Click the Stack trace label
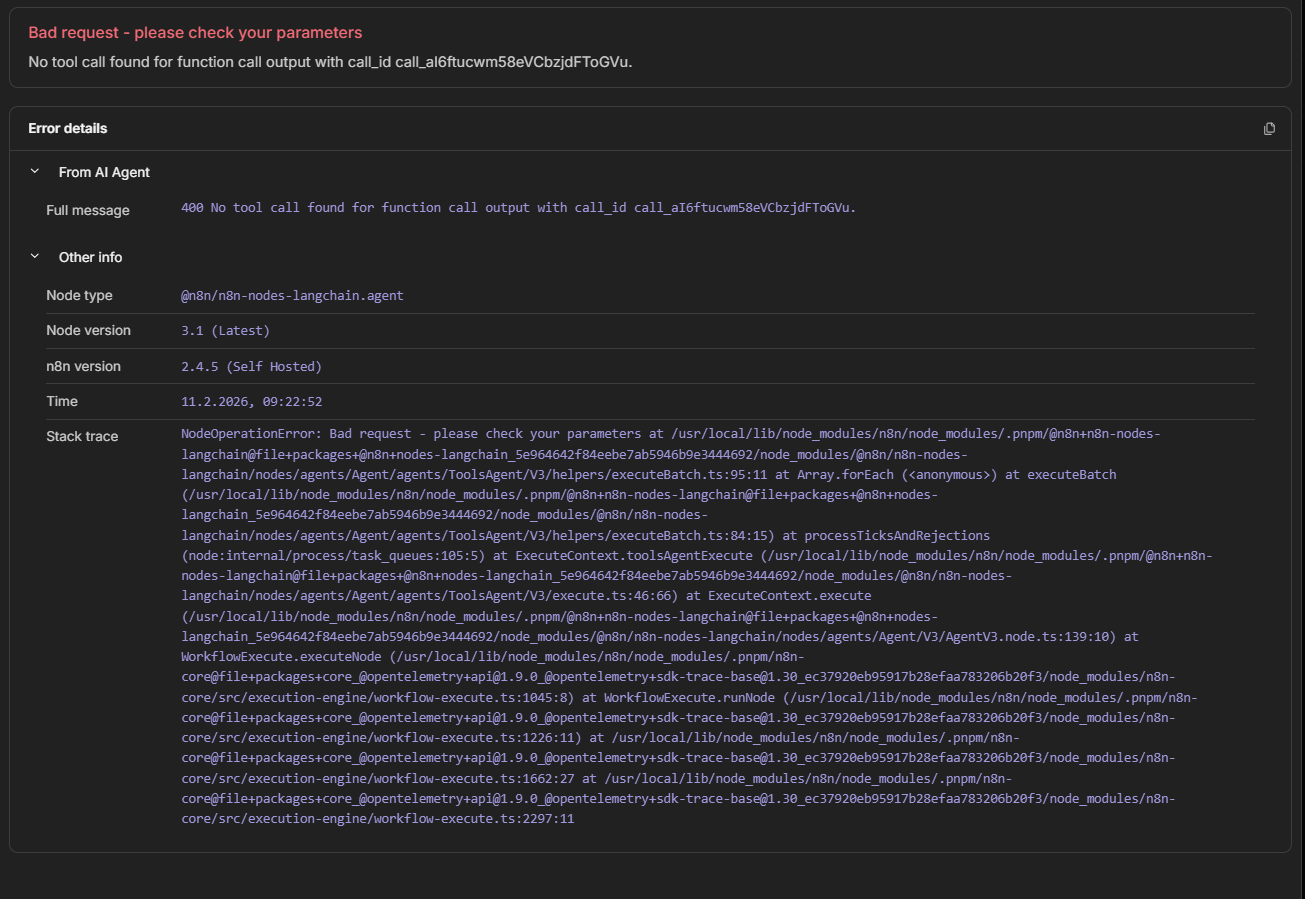 click(82, 436)
